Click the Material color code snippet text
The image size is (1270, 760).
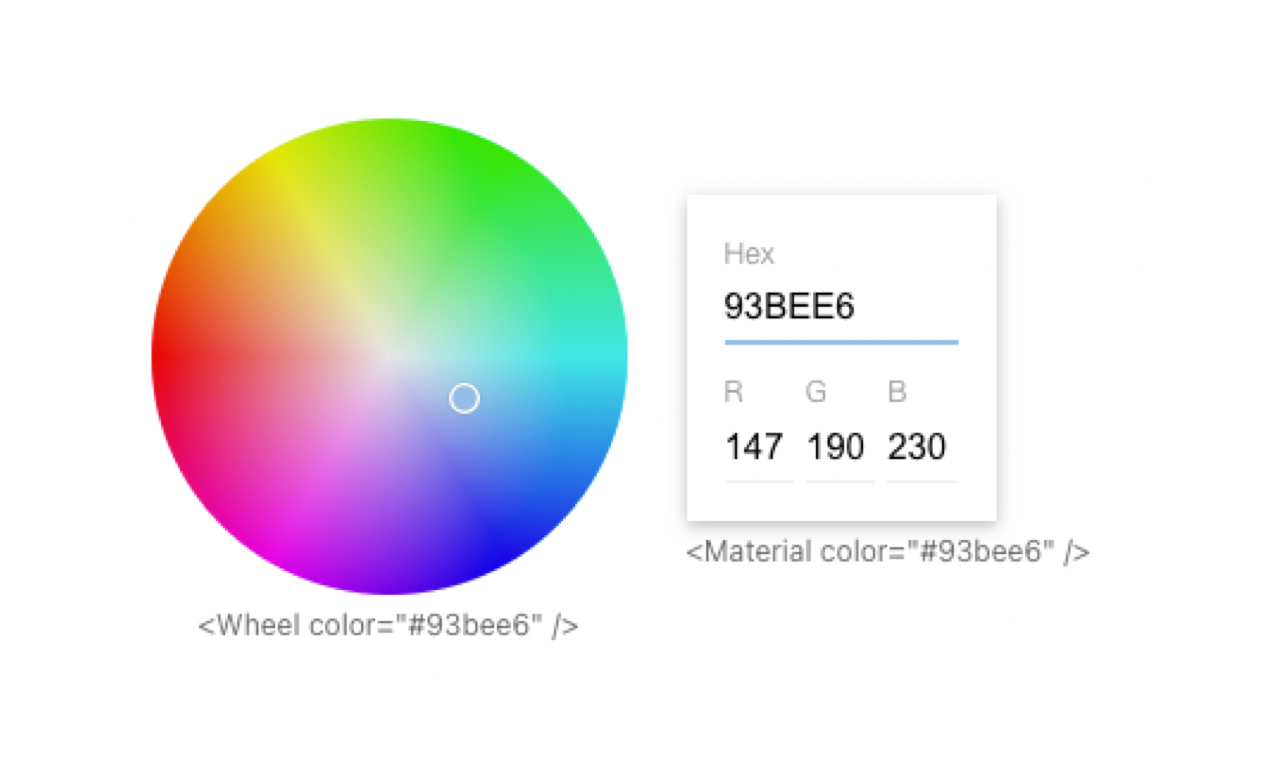click(x=888, y=551)
